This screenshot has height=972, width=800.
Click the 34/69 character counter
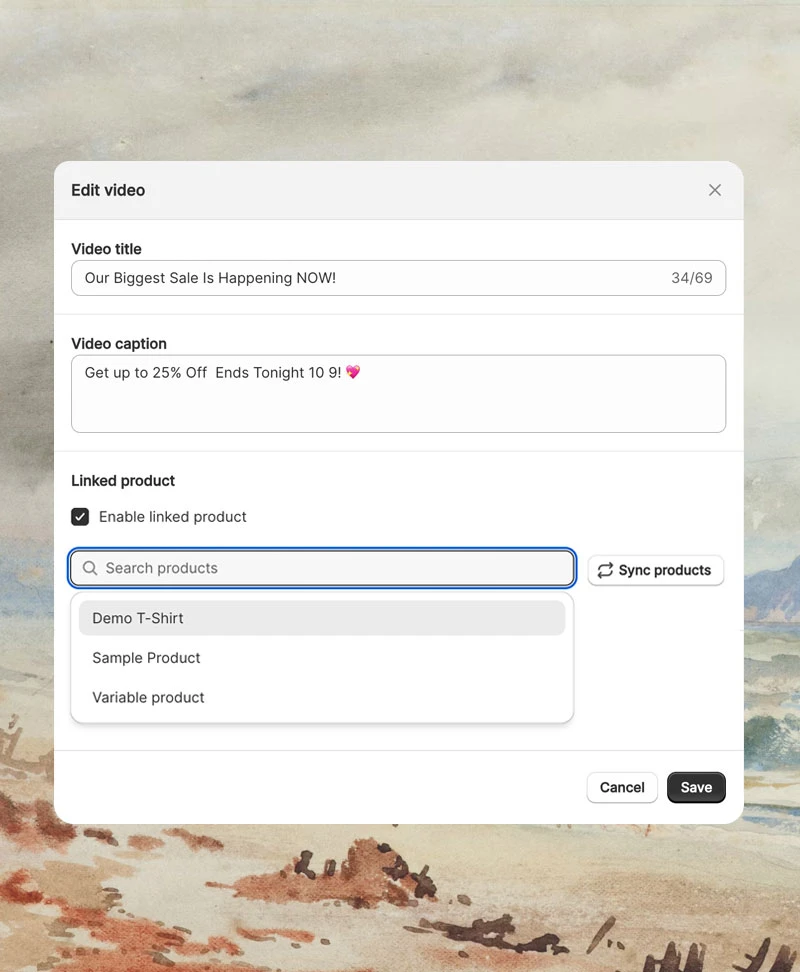(x=692, y=278)
